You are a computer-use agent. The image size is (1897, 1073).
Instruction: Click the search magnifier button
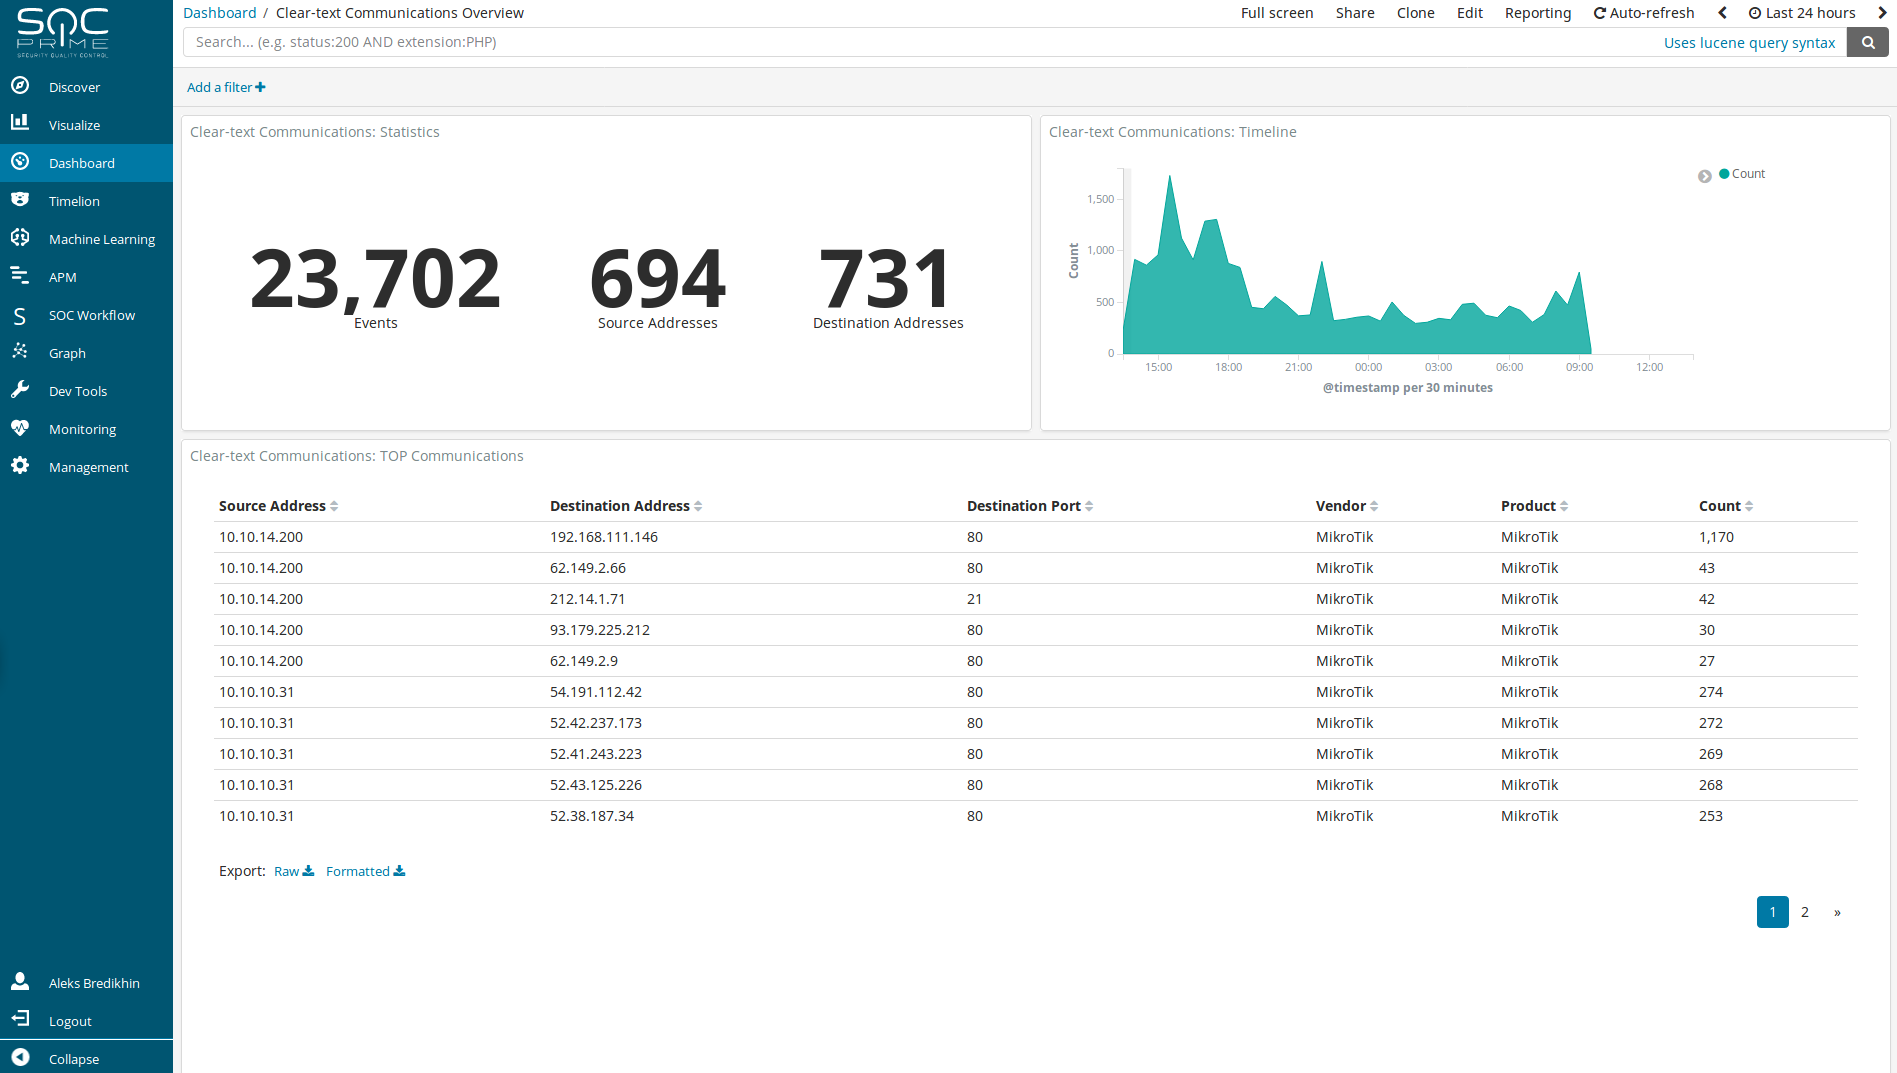click(x=1867, y=42)
